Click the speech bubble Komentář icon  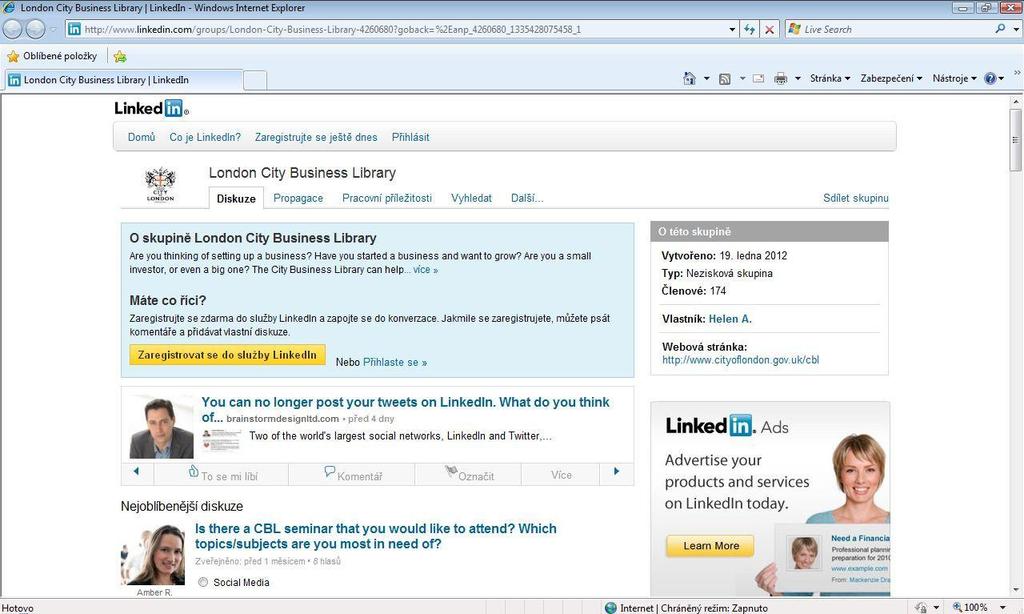330,471
